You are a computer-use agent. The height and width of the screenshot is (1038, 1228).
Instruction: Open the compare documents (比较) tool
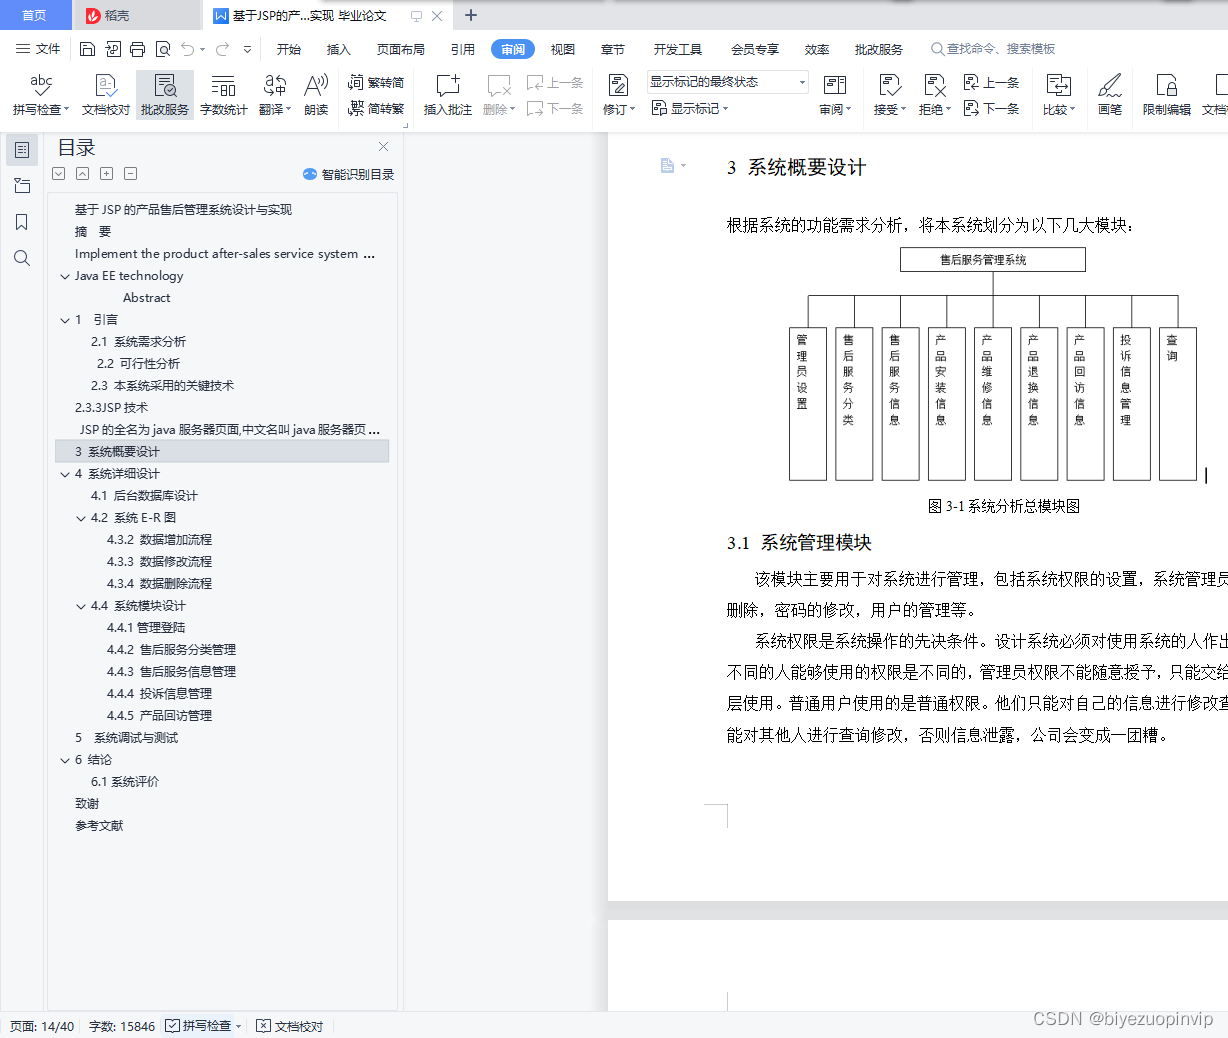[x=1058, y=95]
